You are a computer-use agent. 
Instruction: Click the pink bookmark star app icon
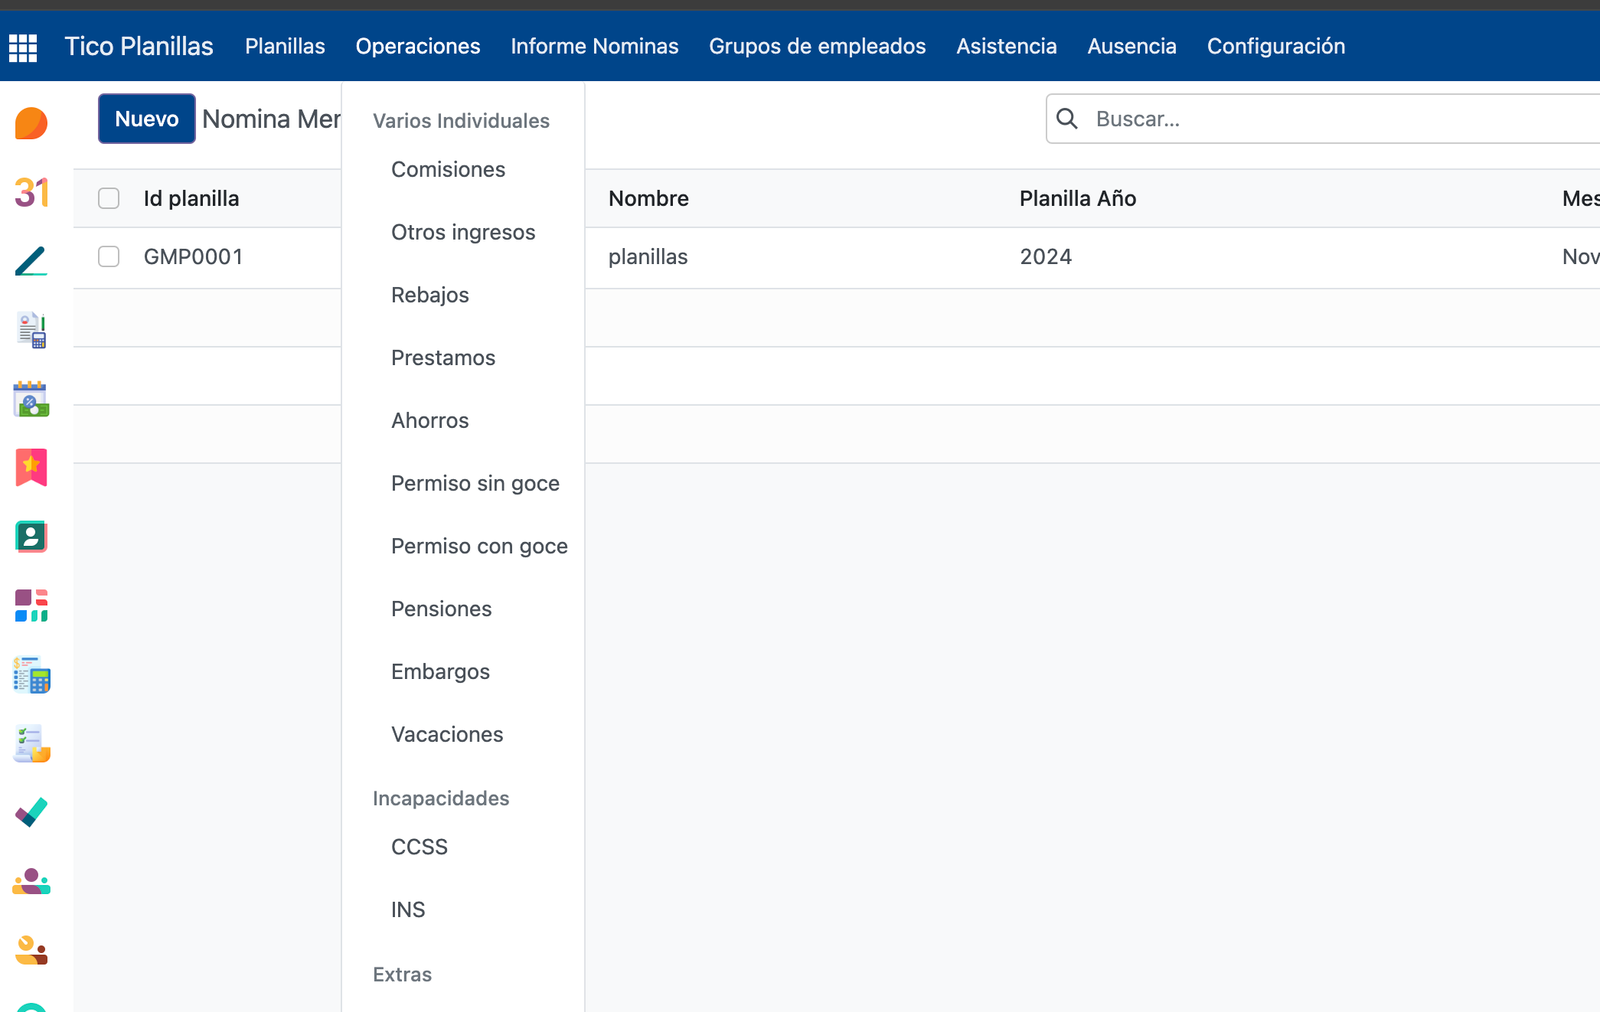pos(31,467)
